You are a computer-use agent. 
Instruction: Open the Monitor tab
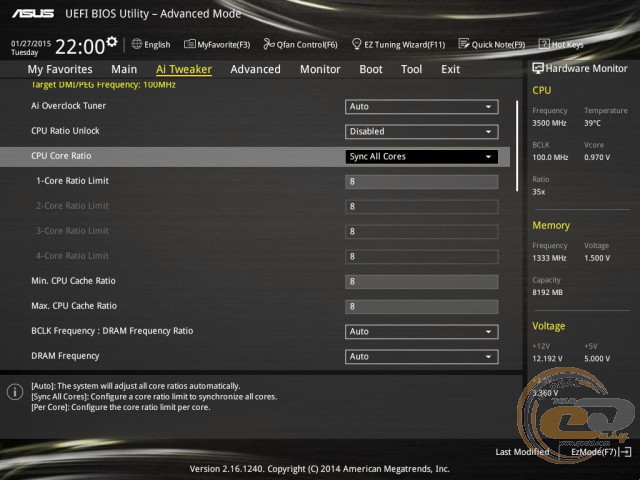320,69
